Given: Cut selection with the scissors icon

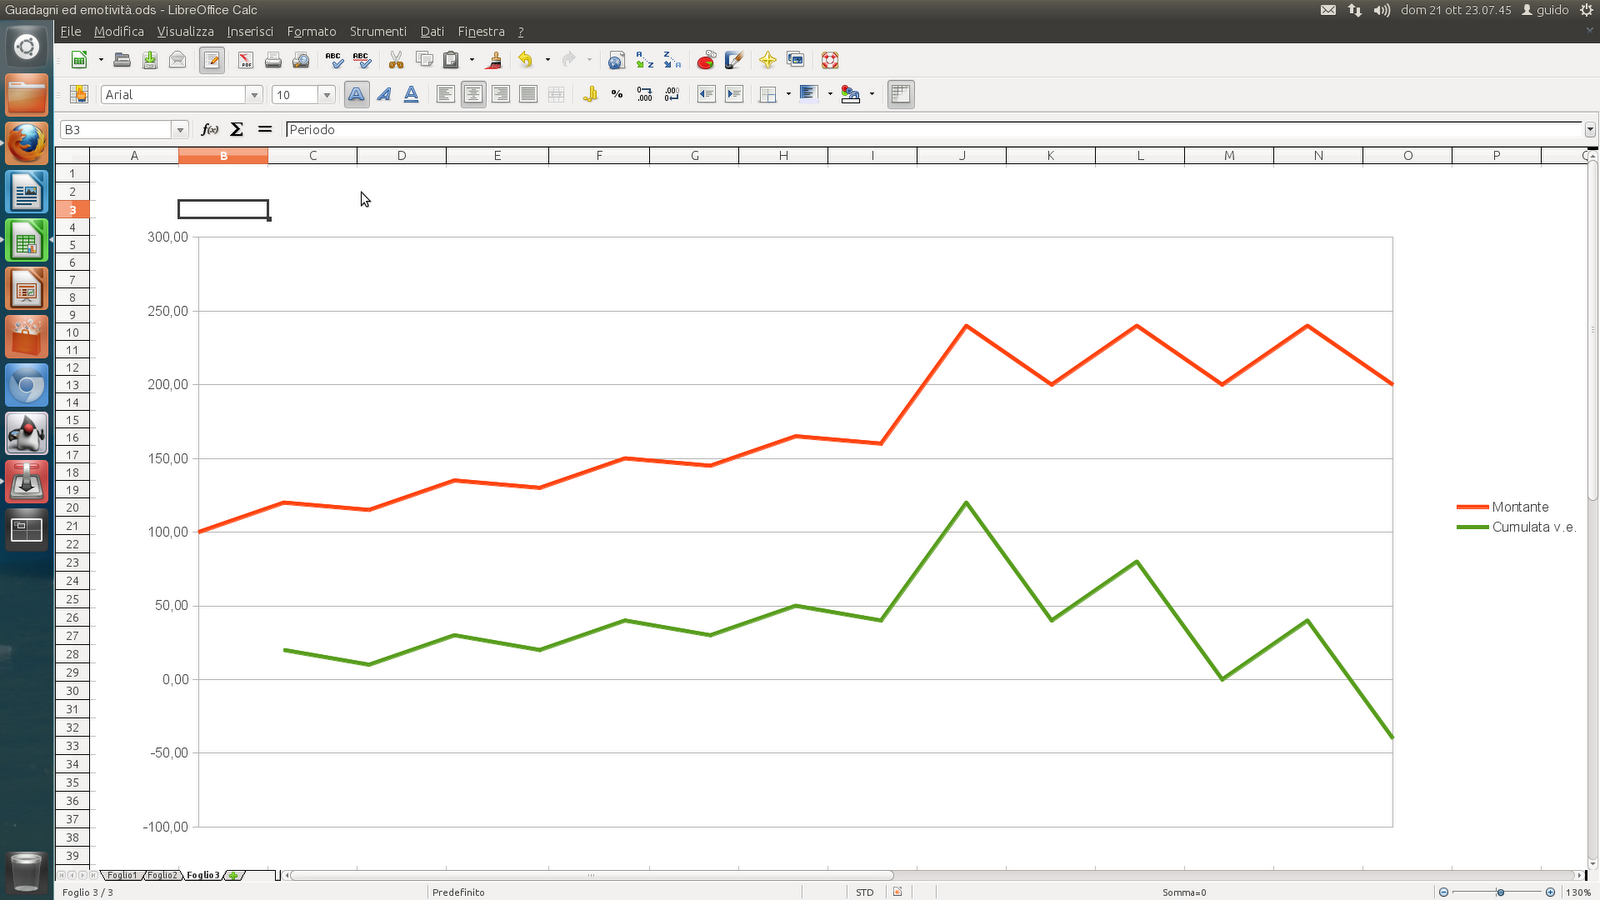Looking at the screenshot, I should [396, 60].
